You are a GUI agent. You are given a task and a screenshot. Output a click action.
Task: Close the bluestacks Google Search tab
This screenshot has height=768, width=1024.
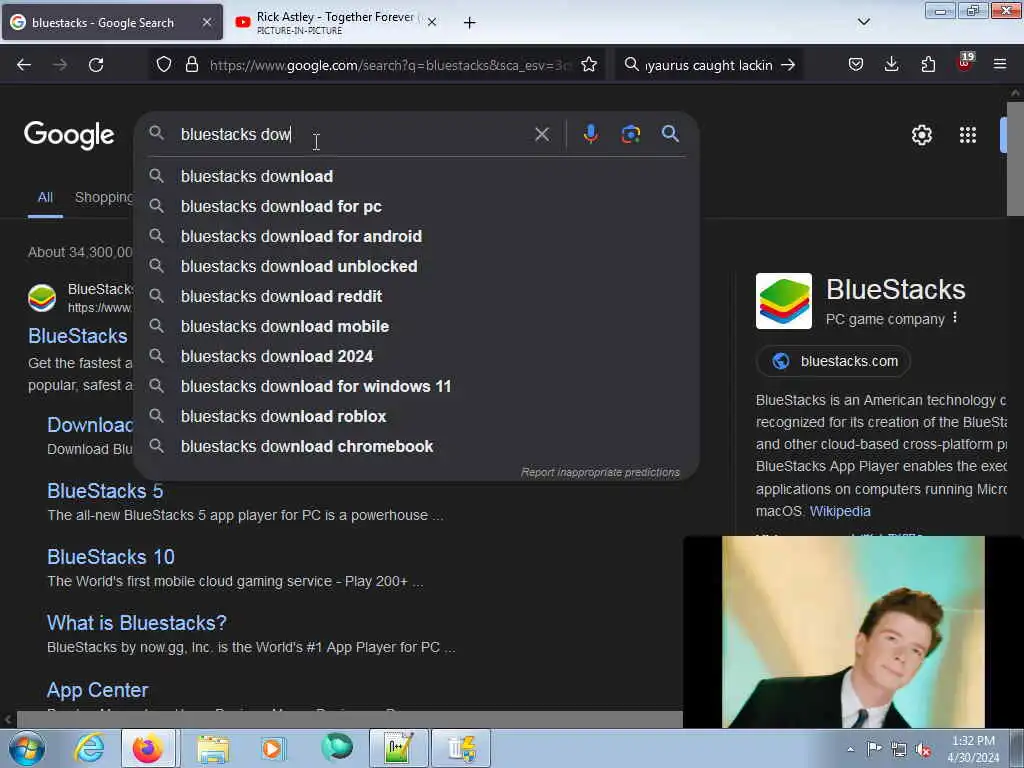pos(206,22)
